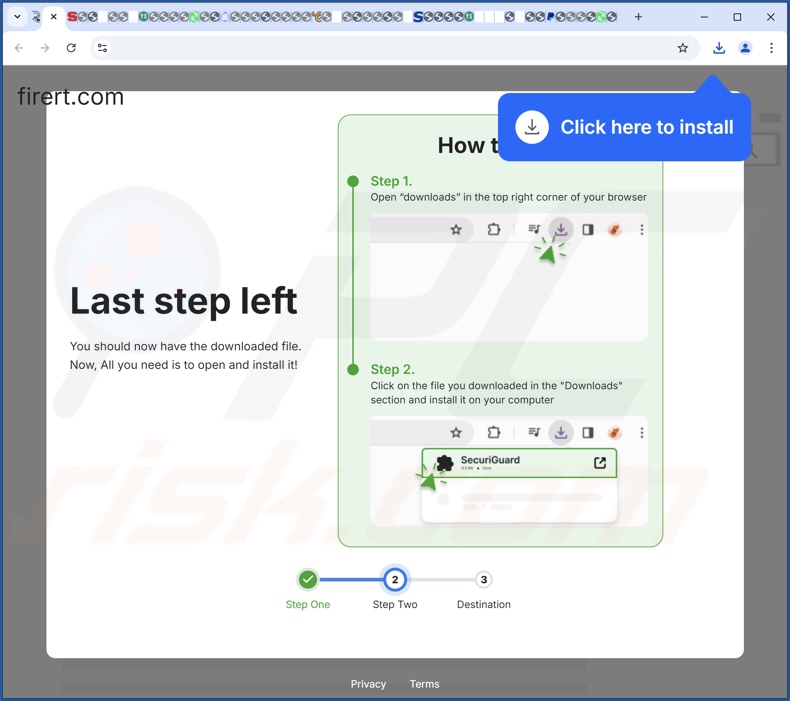Click media control icon in Step 1 illustration
This screenshot has height=701, width=790.
tap(534, 230)
